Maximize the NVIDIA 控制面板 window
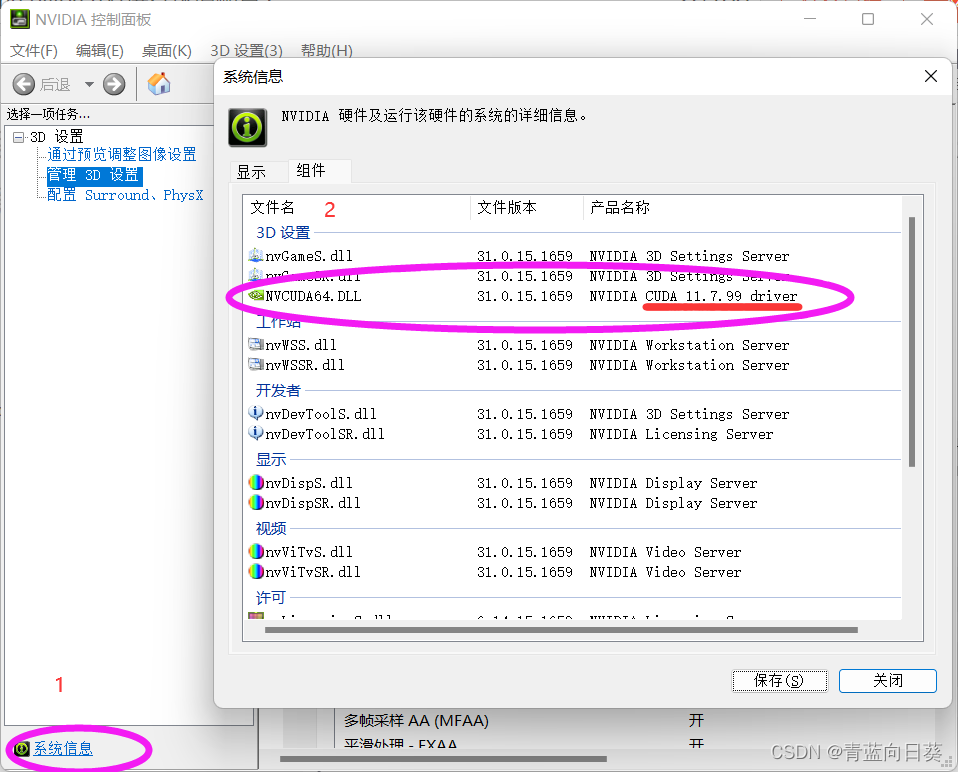Viewport: 958px width, 772px height. (868, 19)
